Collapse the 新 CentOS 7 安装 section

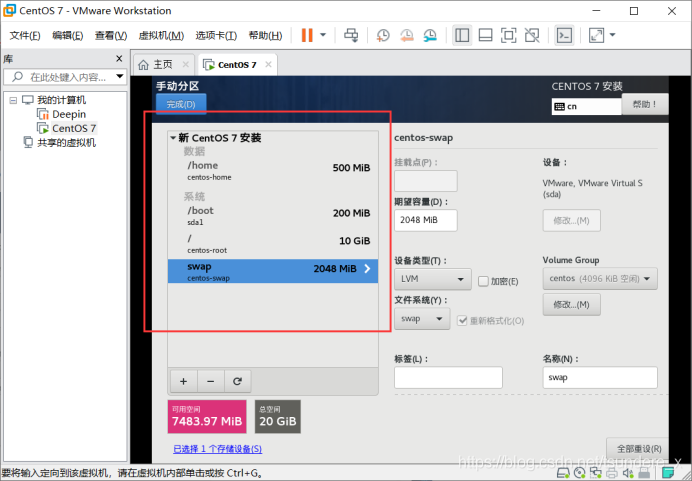(173, 138)
